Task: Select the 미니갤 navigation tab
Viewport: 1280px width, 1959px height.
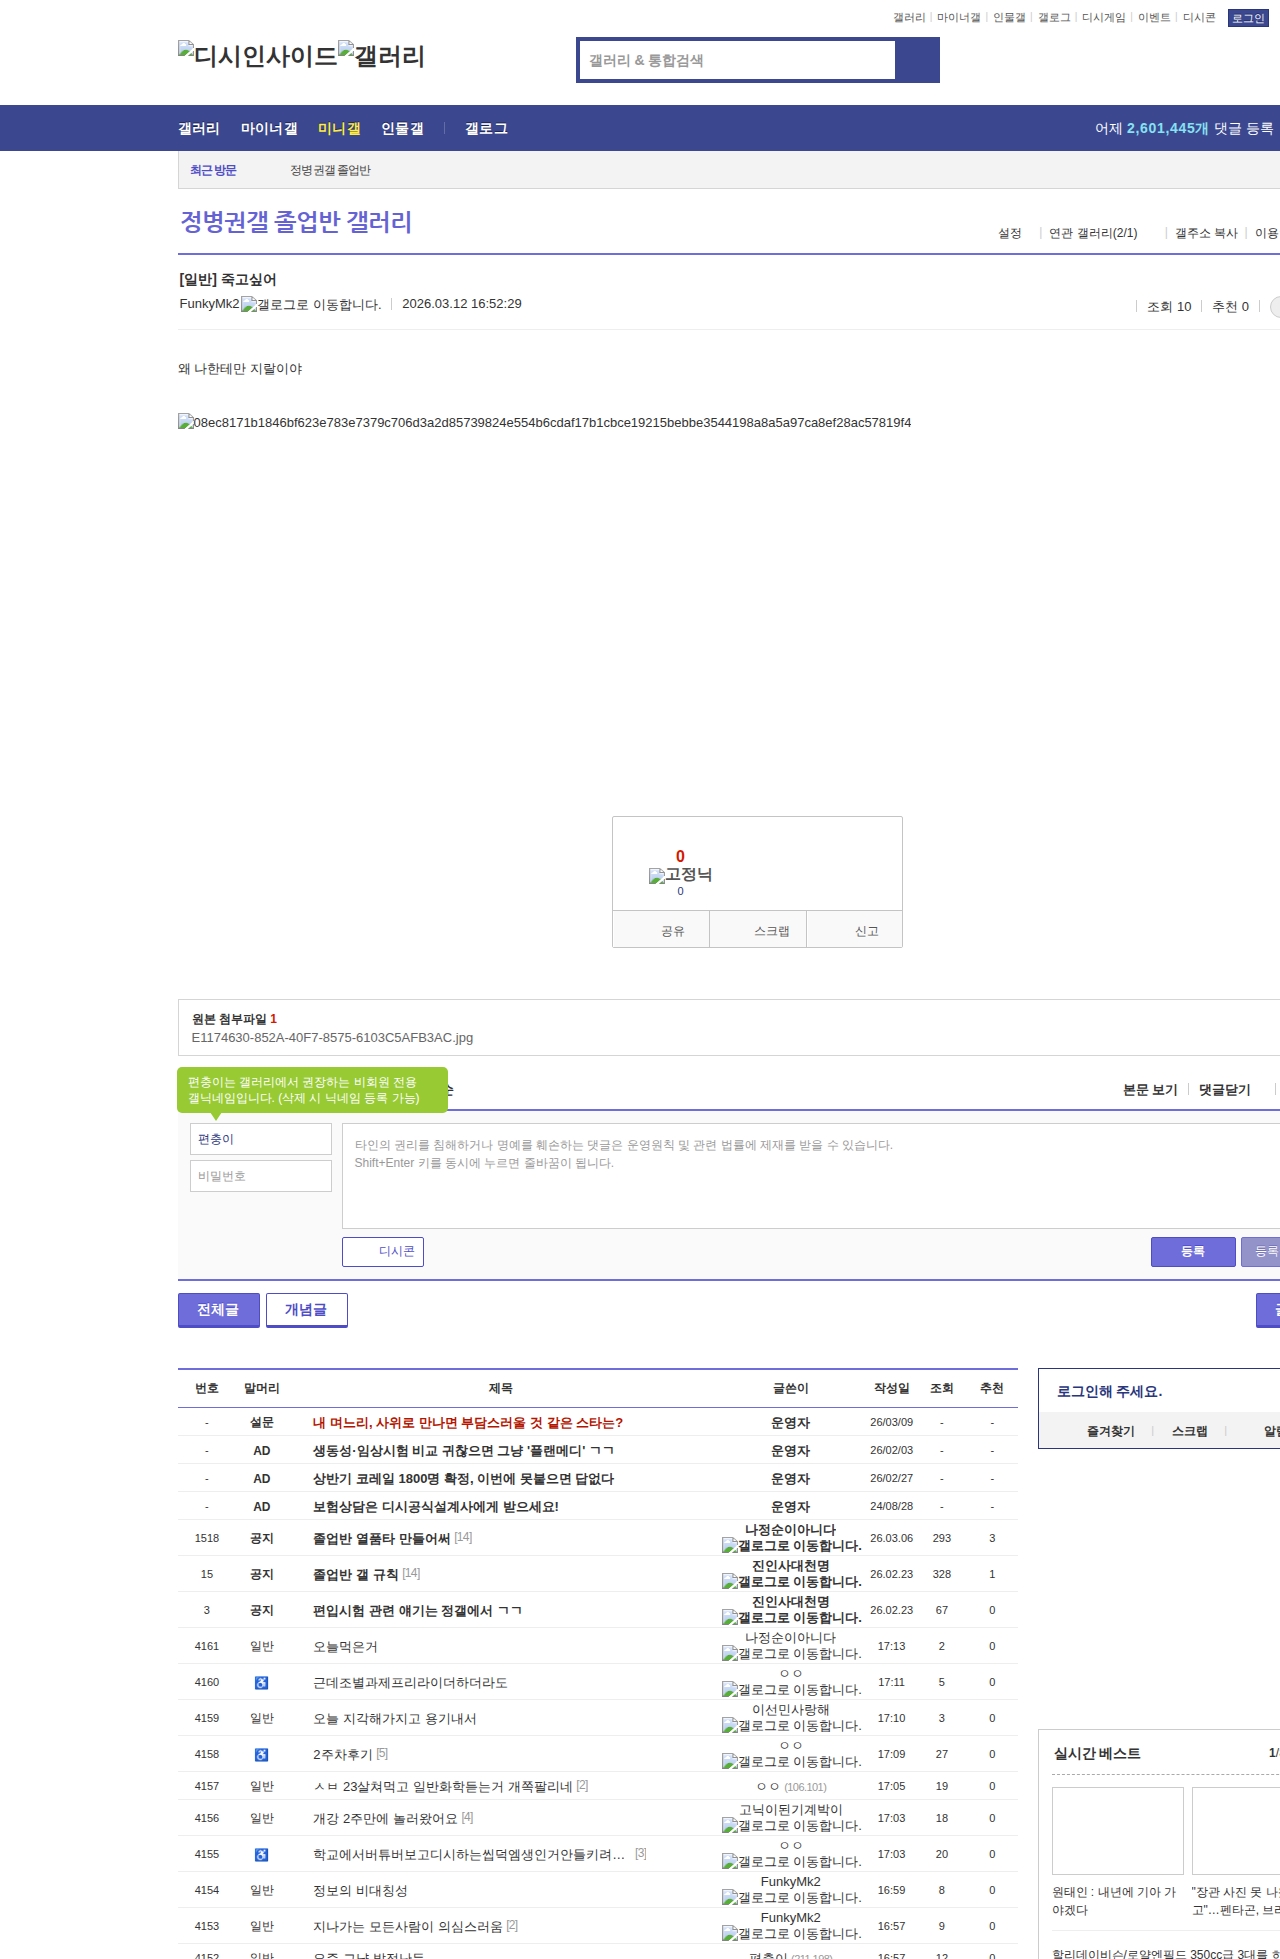Action: coord(339,129)
